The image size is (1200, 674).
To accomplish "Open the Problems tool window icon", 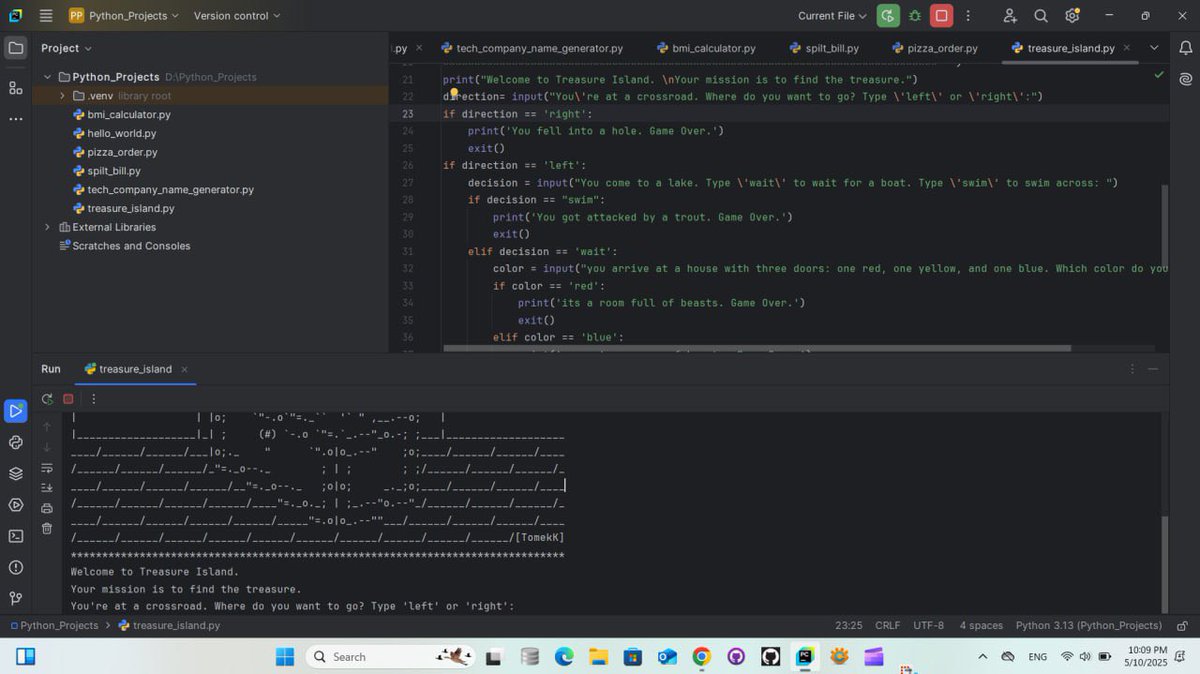I will [15, 567].
